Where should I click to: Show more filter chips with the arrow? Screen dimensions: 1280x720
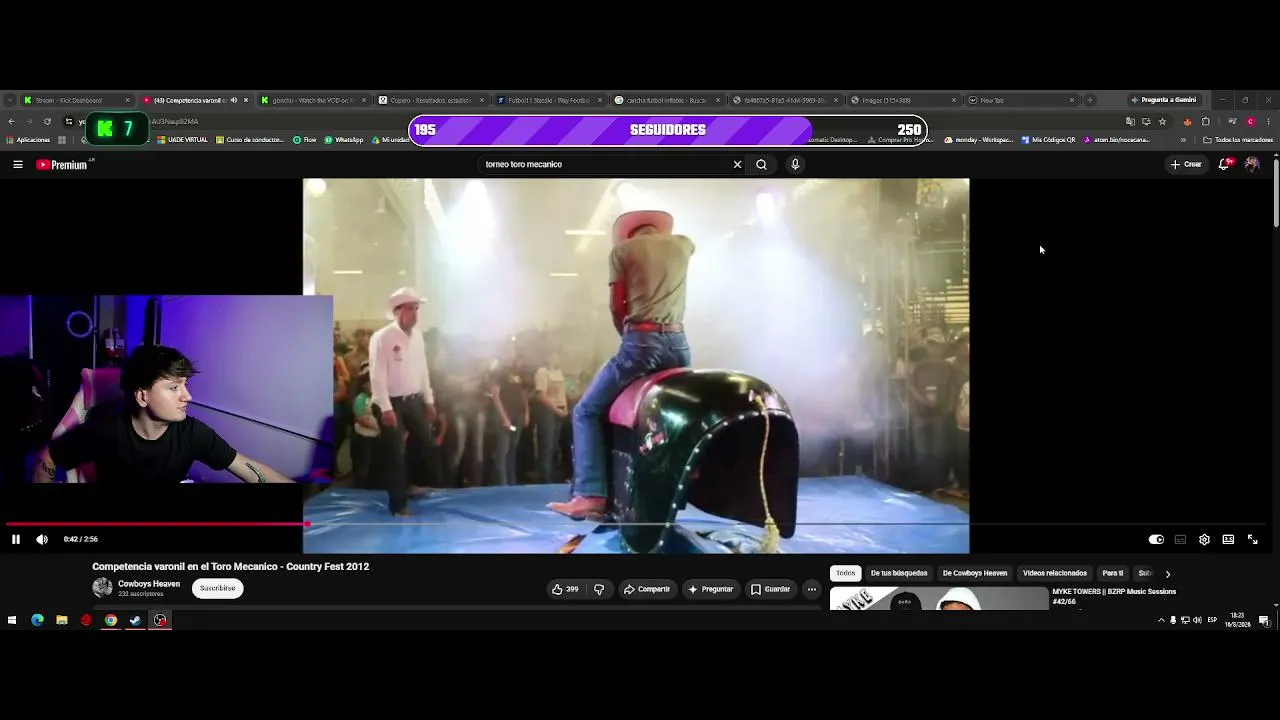(1167, 574)
